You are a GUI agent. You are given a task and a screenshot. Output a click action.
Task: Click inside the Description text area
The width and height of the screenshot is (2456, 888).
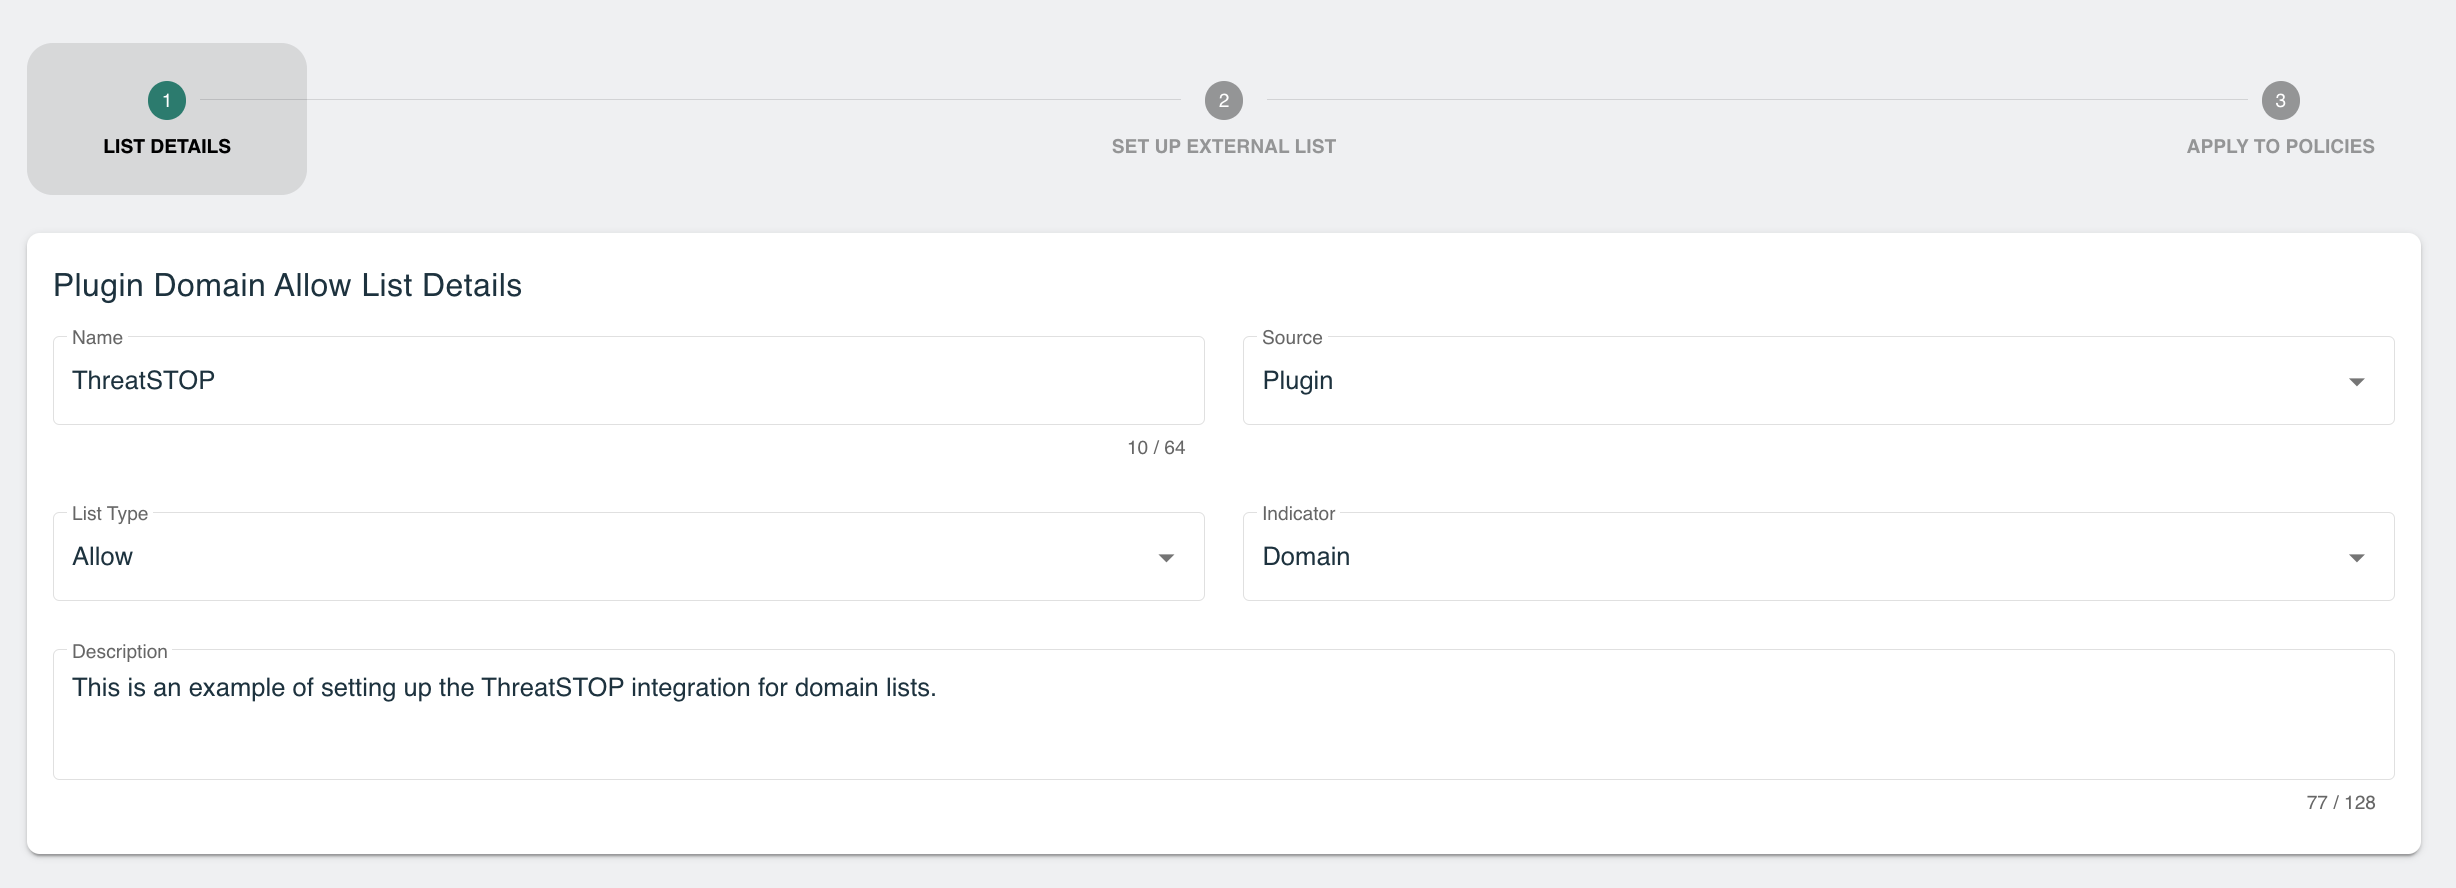tap(1223, 714)
